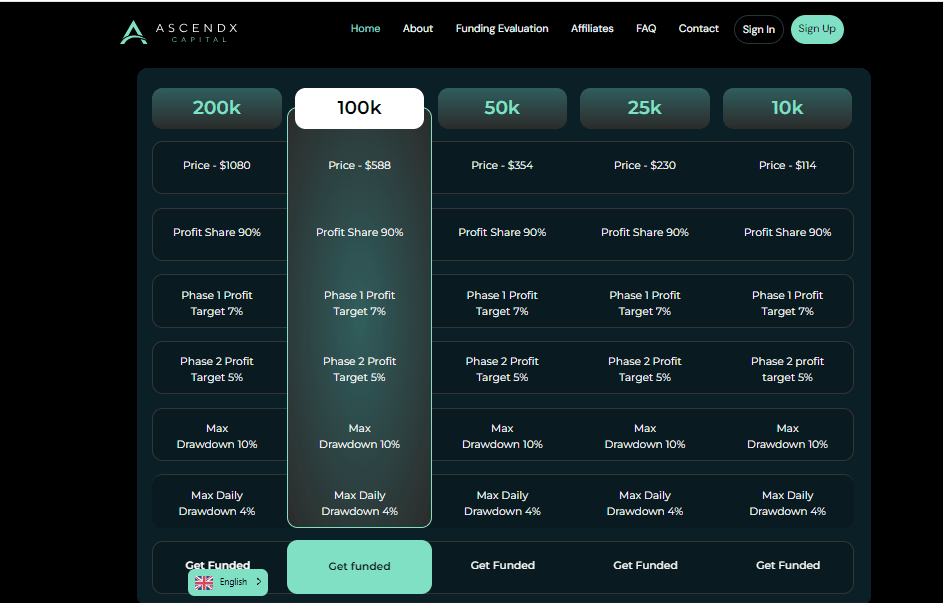Image resolution: width=943 pixels, height=603 pixels.
Task: Click 'Profit Share 90%' in the 100k column
Action: (x=359, y=232)
